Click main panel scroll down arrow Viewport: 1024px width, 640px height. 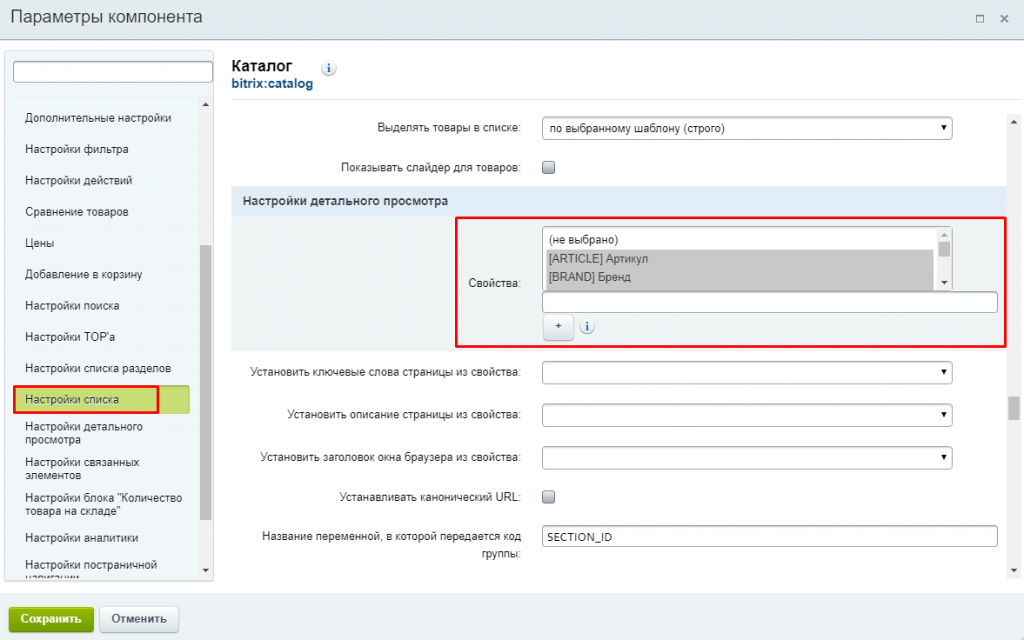[x=1014, y=570]
